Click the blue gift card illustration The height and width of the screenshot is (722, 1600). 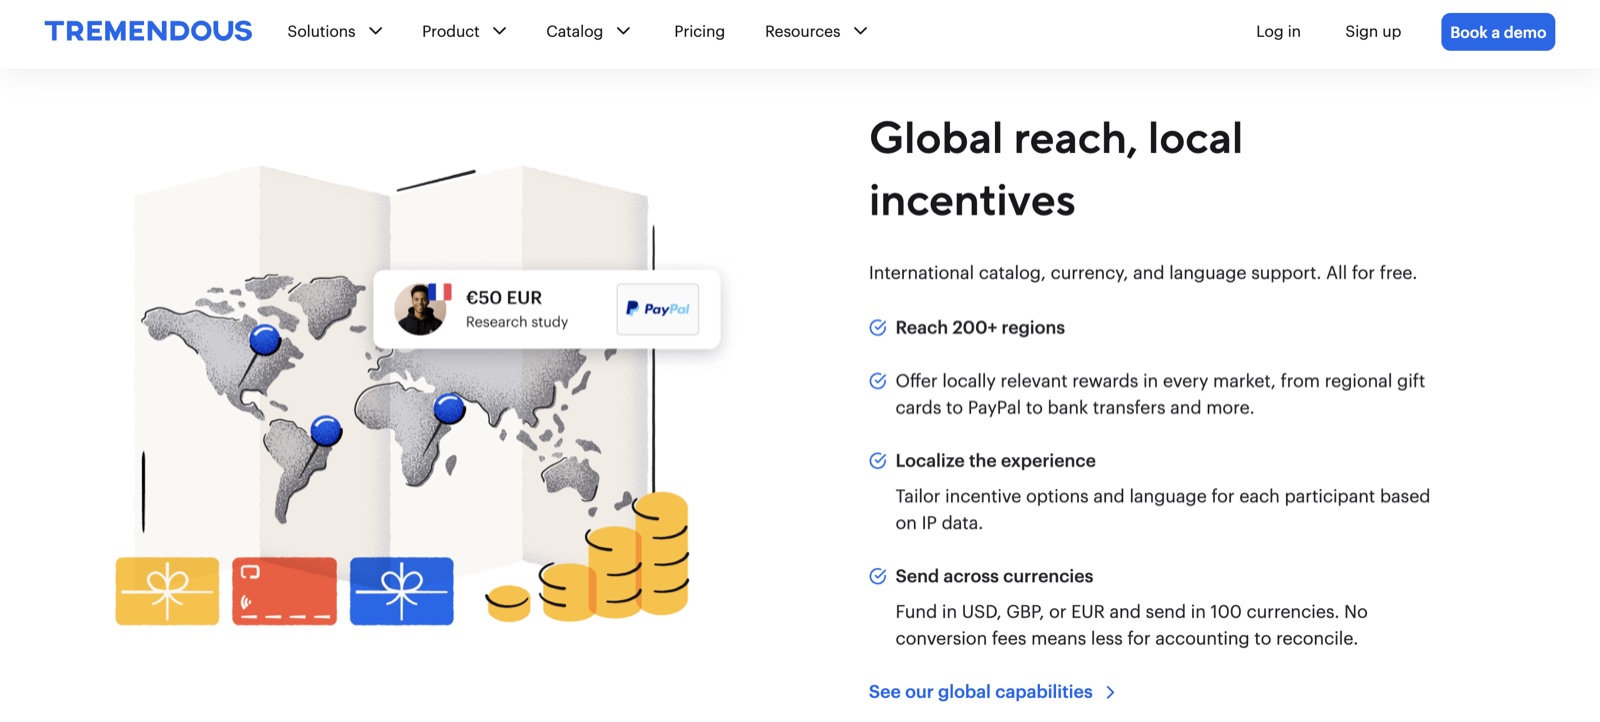(402, 591)
